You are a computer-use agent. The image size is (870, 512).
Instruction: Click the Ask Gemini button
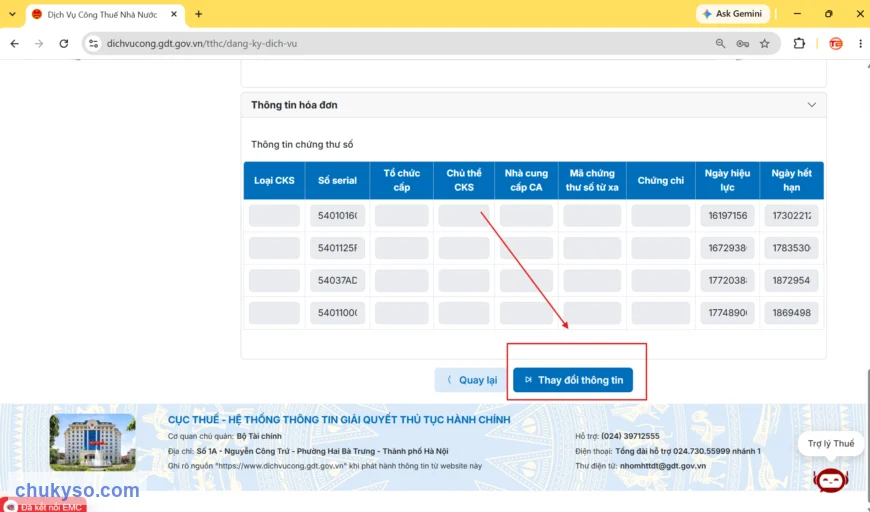point(732,14)
